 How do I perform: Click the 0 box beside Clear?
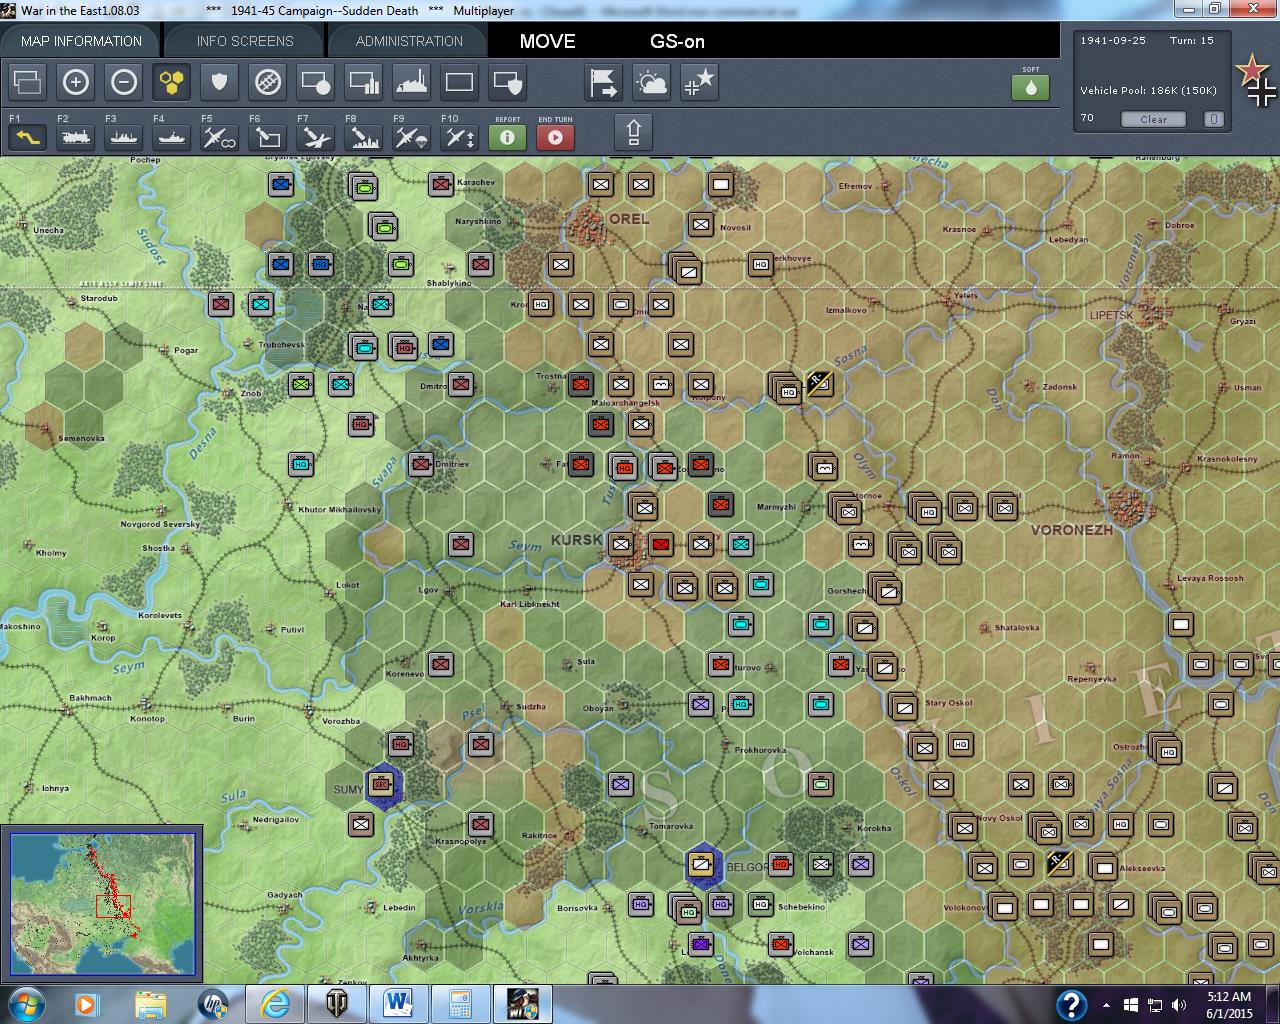click(x=1213, y=119)
